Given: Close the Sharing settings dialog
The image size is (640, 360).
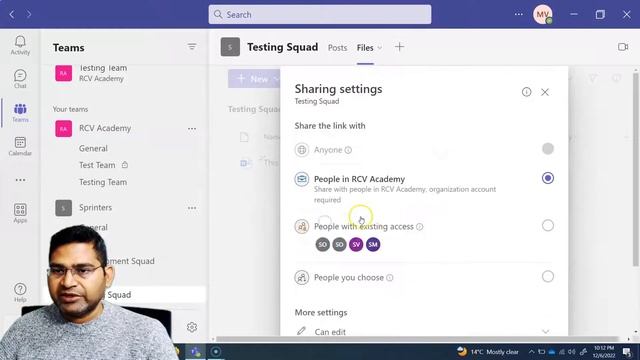Looking at the screenshot, I should point(545,92).
